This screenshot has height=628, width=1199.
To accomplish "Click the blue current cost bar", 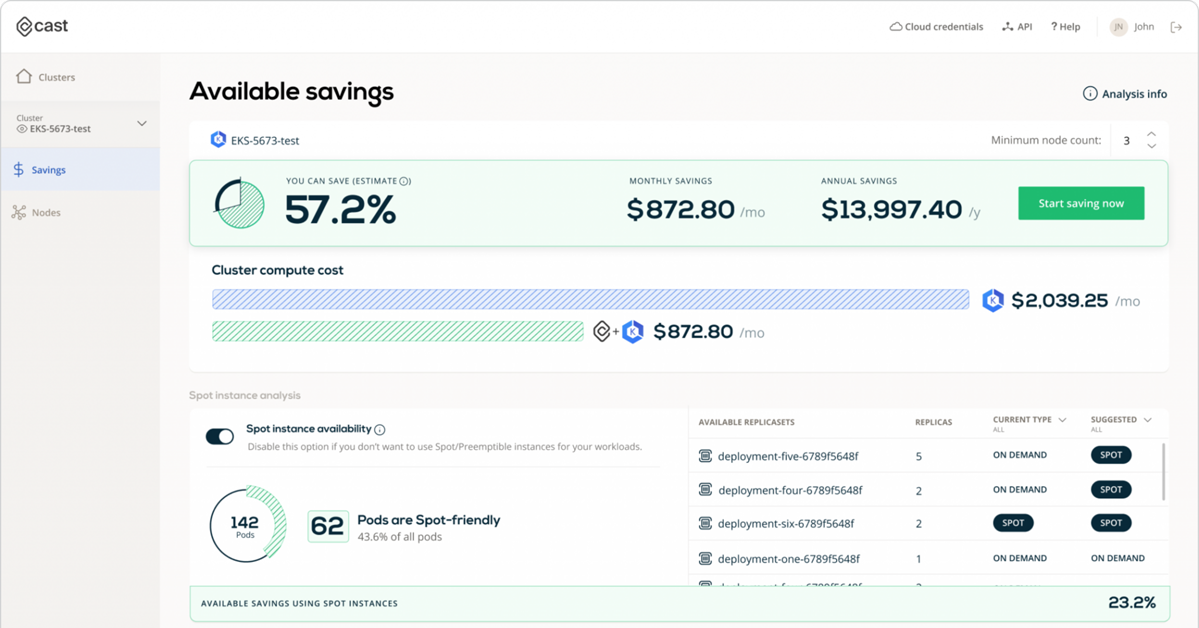I will pyautogui.click(x=590, y=299).
